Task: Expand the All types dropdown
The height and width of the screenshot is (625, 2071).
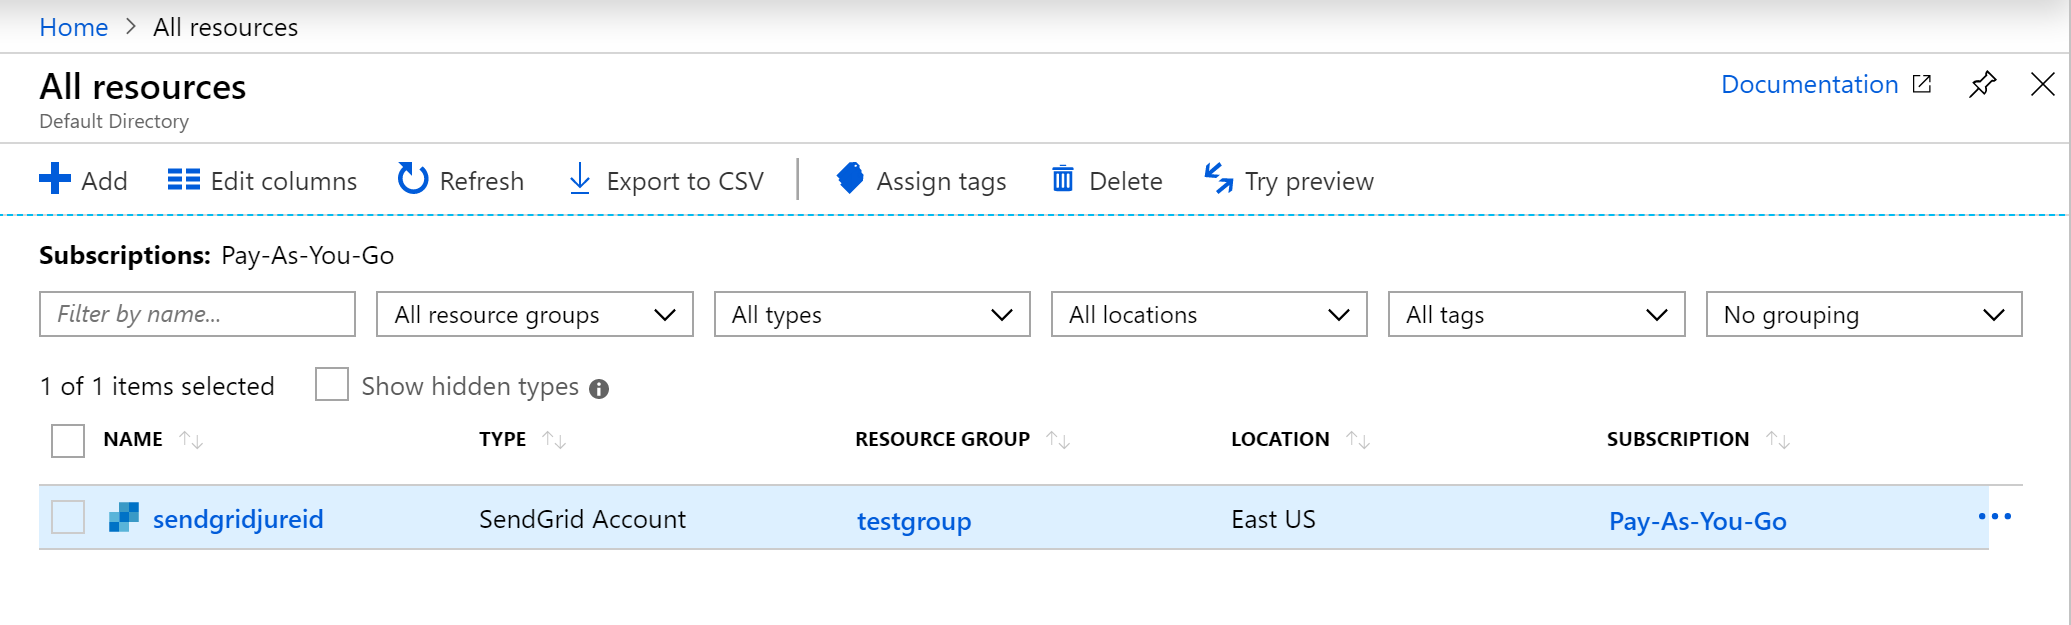Action: pos(872,314)
